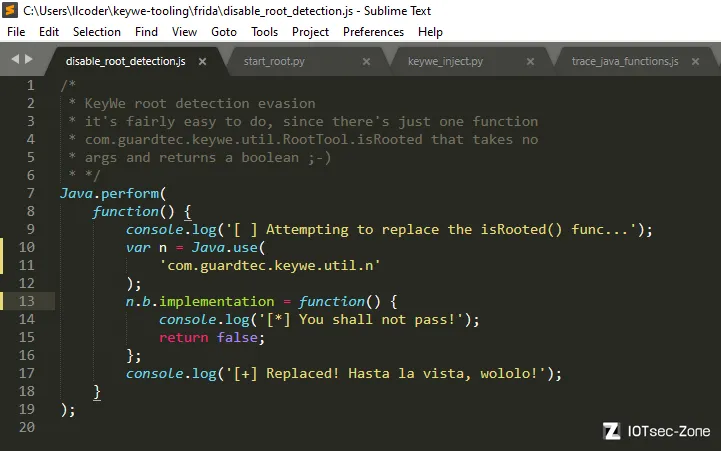Screen dimensions: 721x451
Task: Click the 'You shall not pass!' string
Action: coord(377,320)
